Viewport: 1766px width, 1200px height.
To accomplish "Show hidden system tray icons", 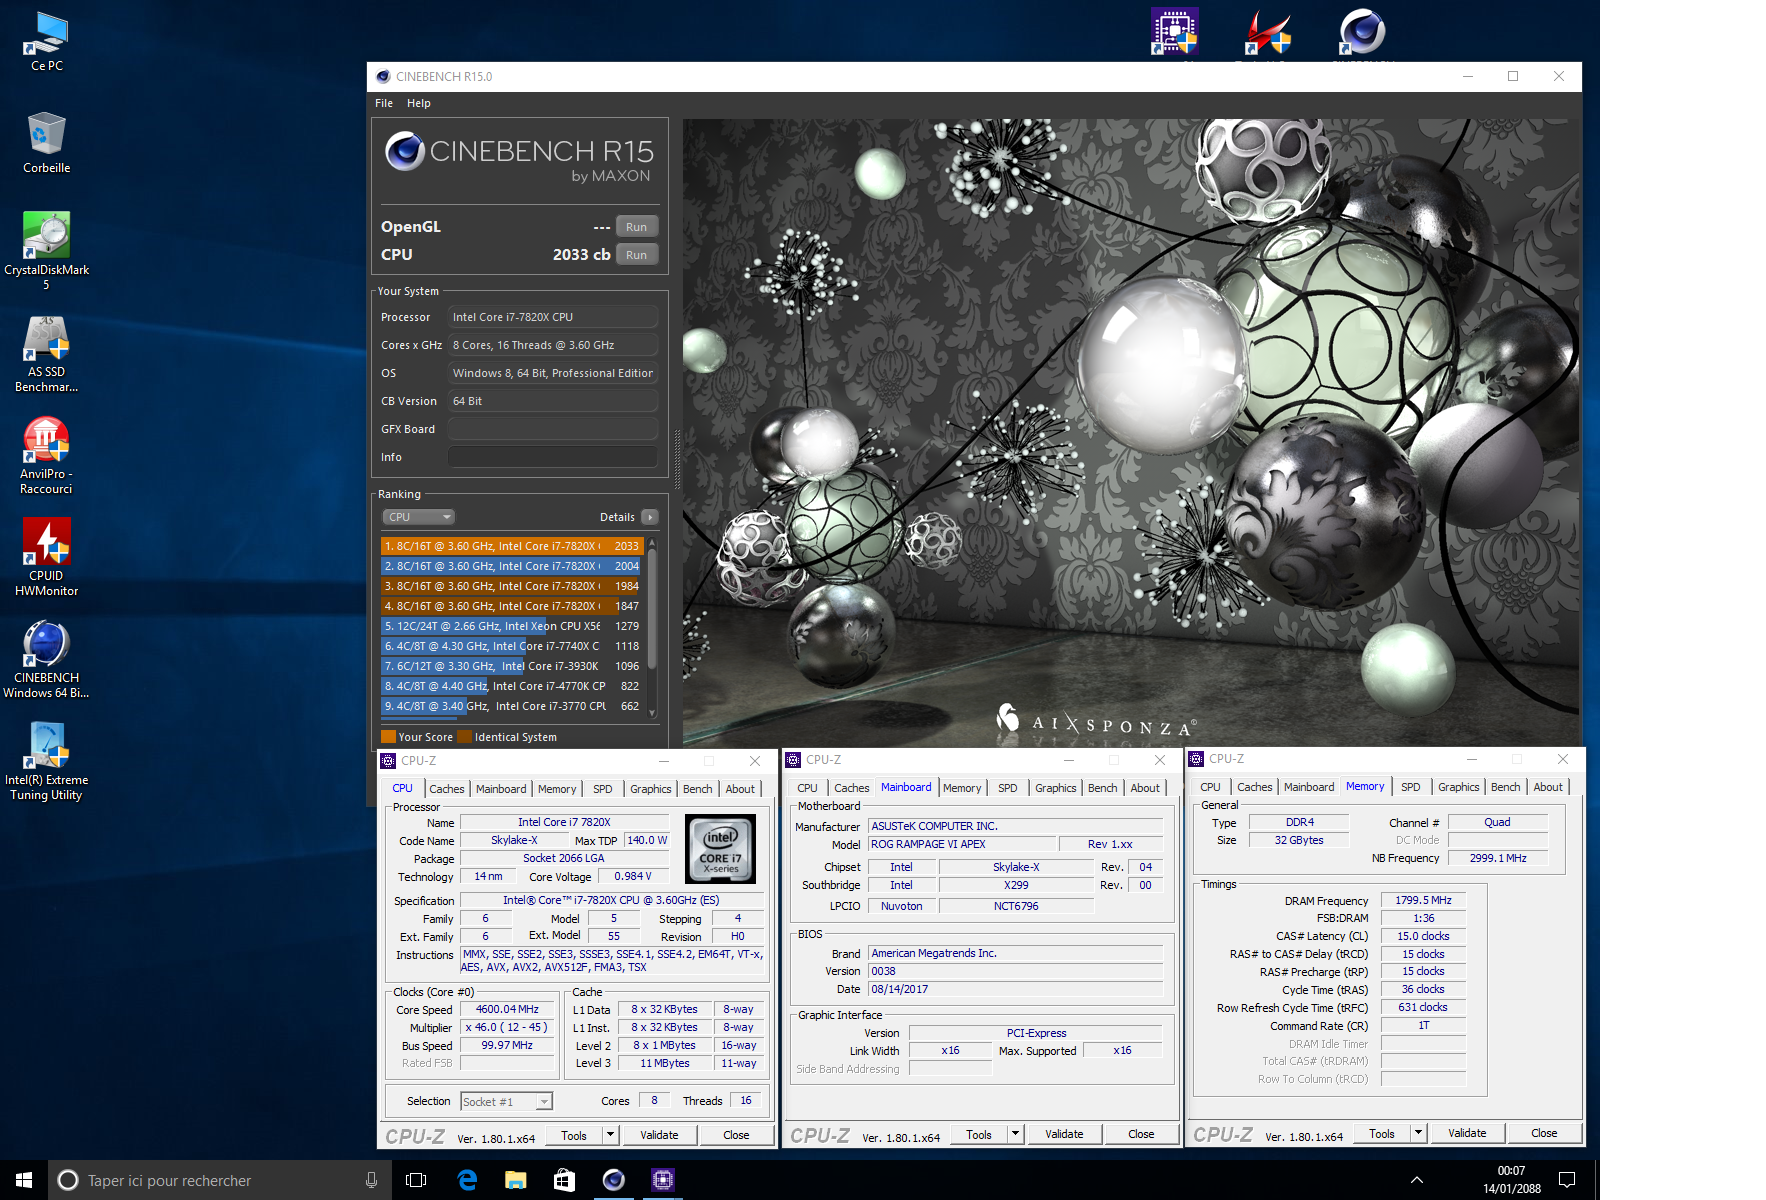I will point(1417,1180).
